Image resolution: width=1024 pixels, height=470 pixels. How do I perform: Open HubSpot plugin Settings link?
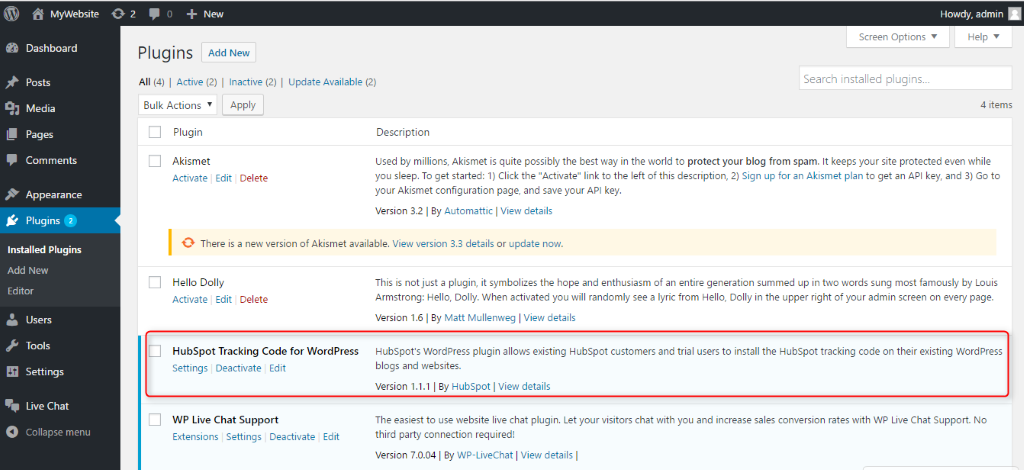(x=189, y=368)
